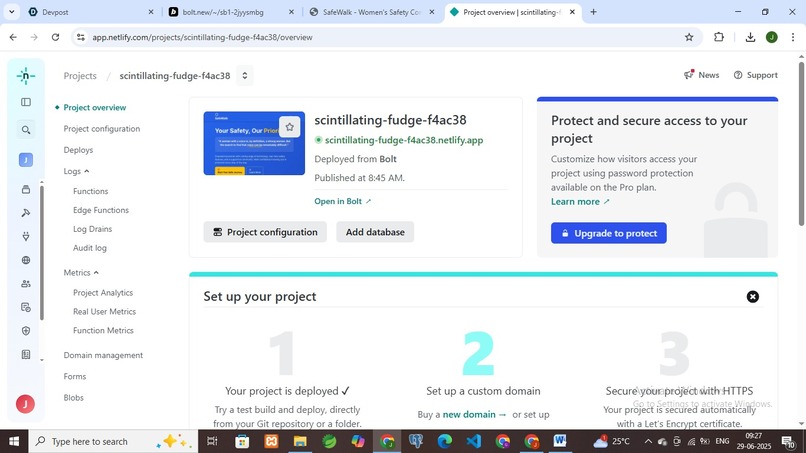Close the Project overview tab

click(572, 12)
